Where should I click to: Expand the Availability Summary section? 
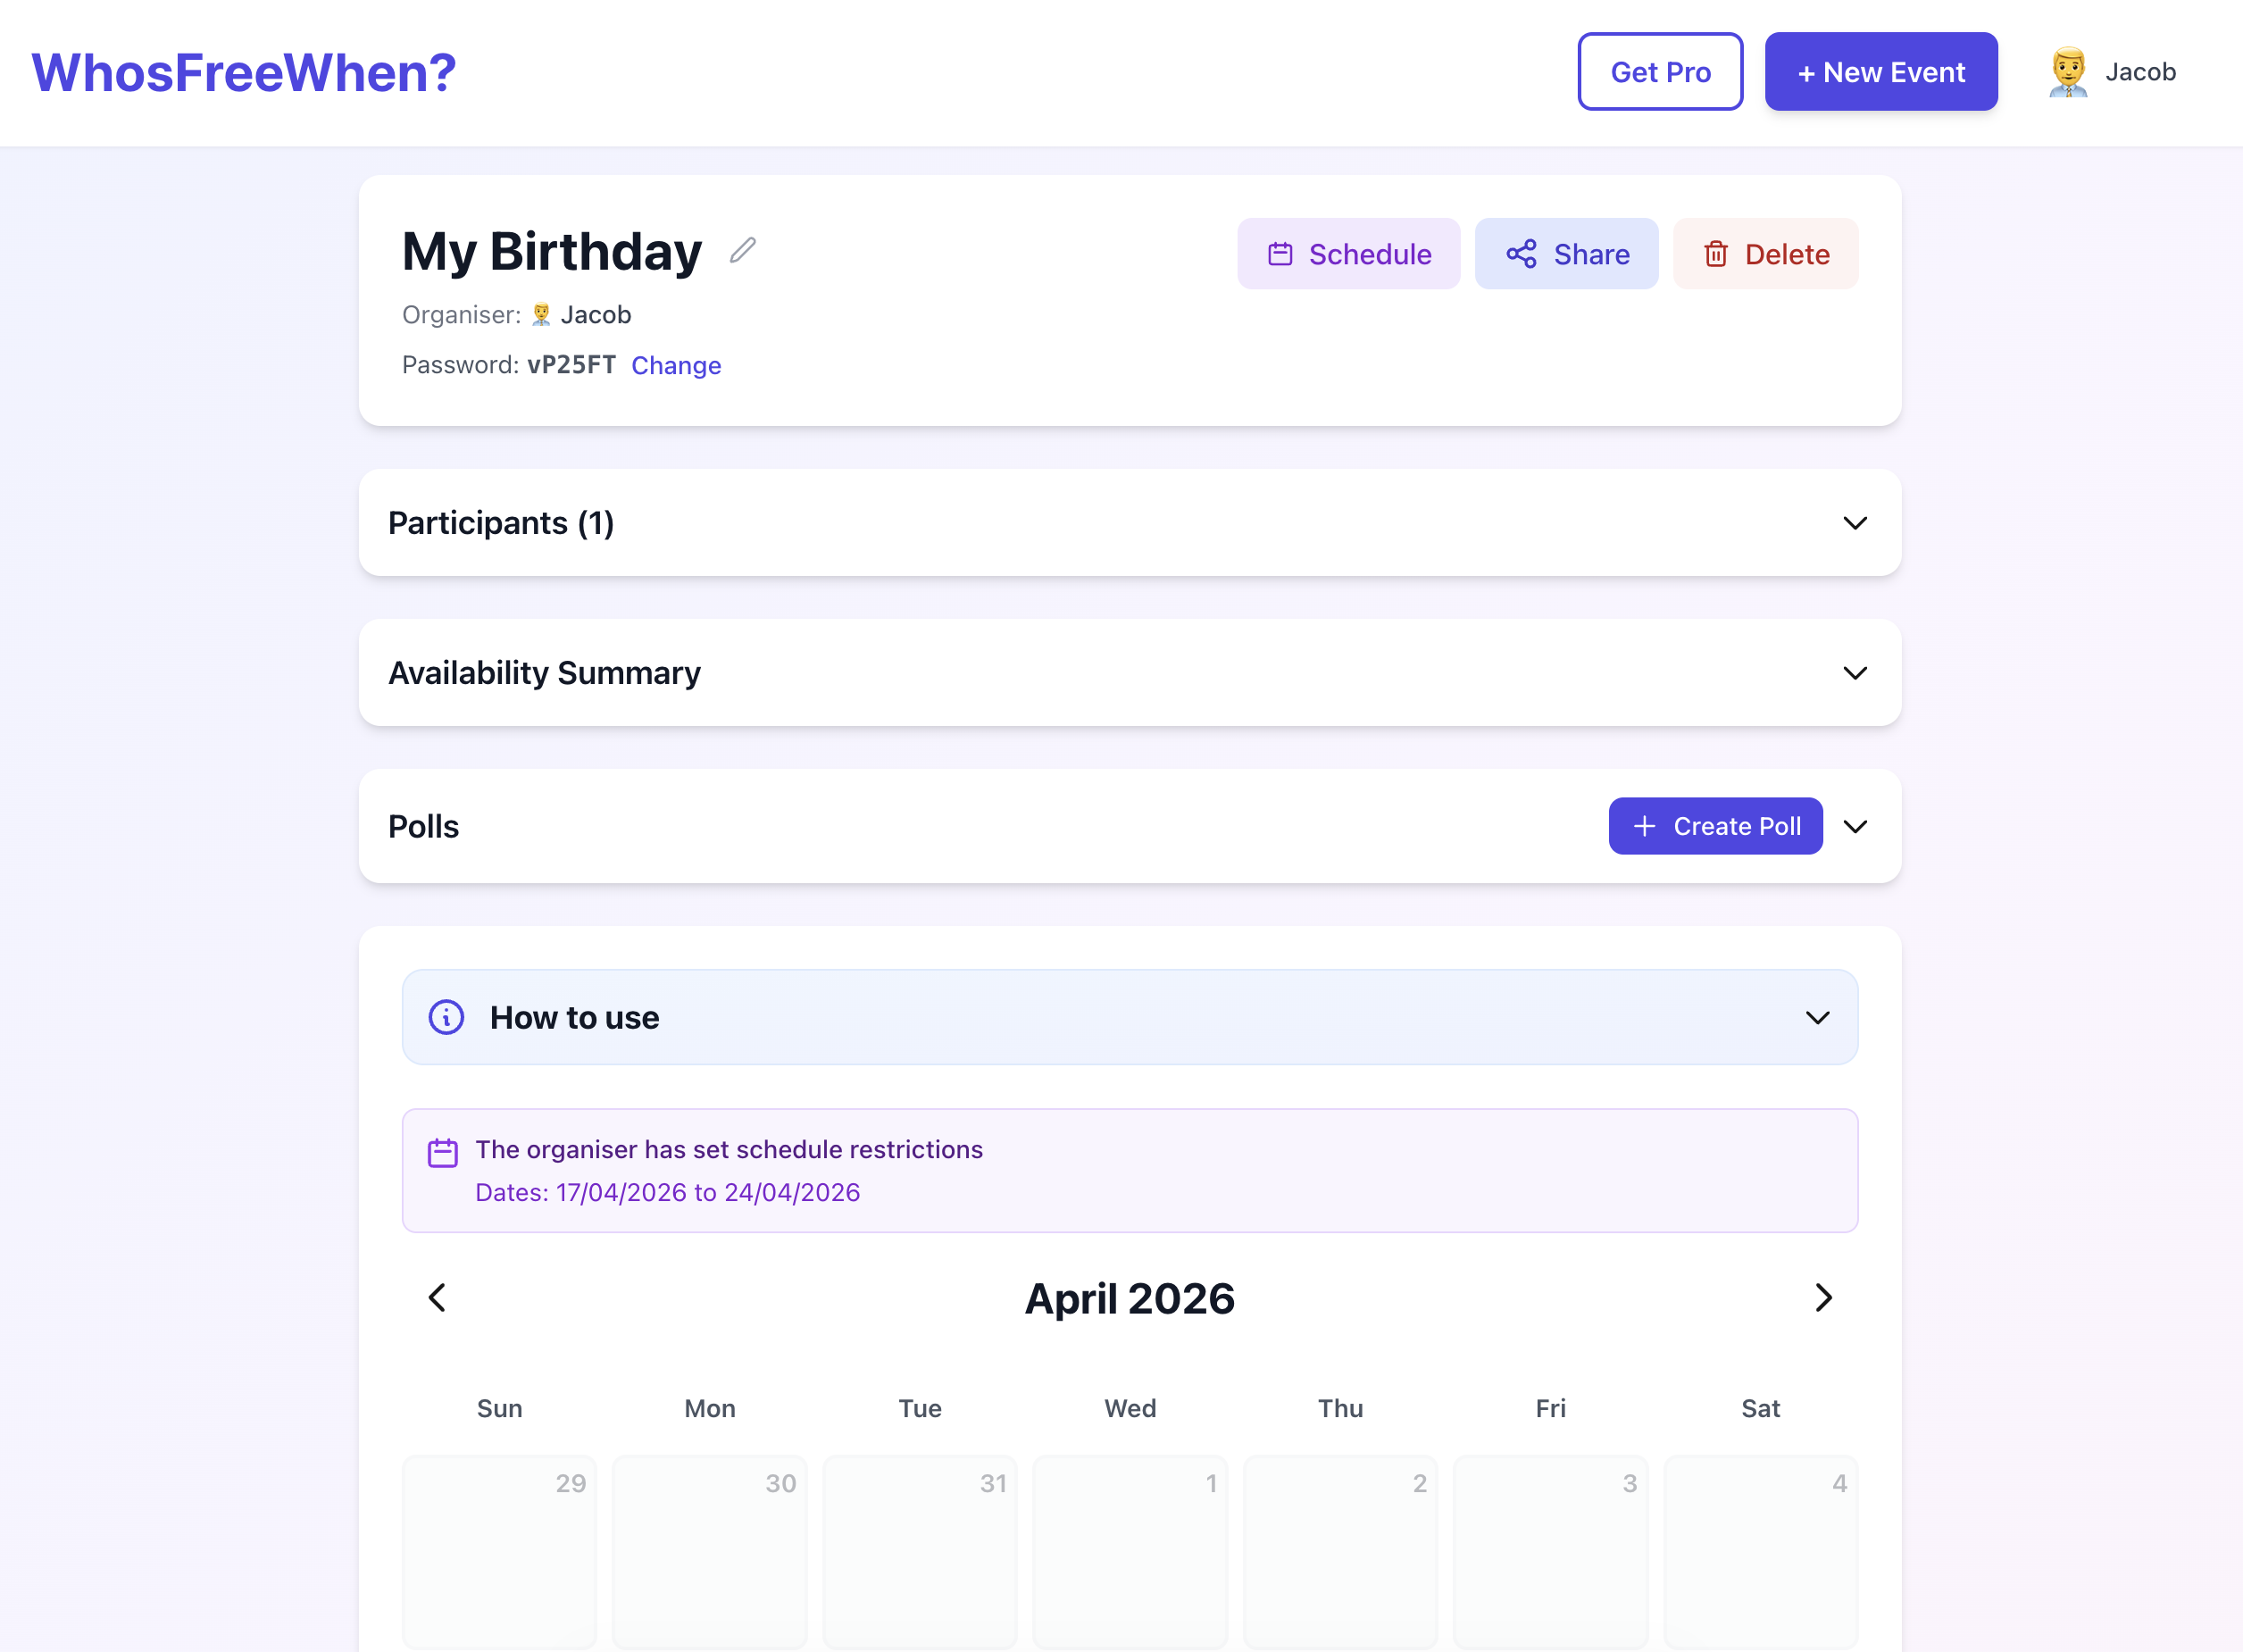coord(1855,673)
